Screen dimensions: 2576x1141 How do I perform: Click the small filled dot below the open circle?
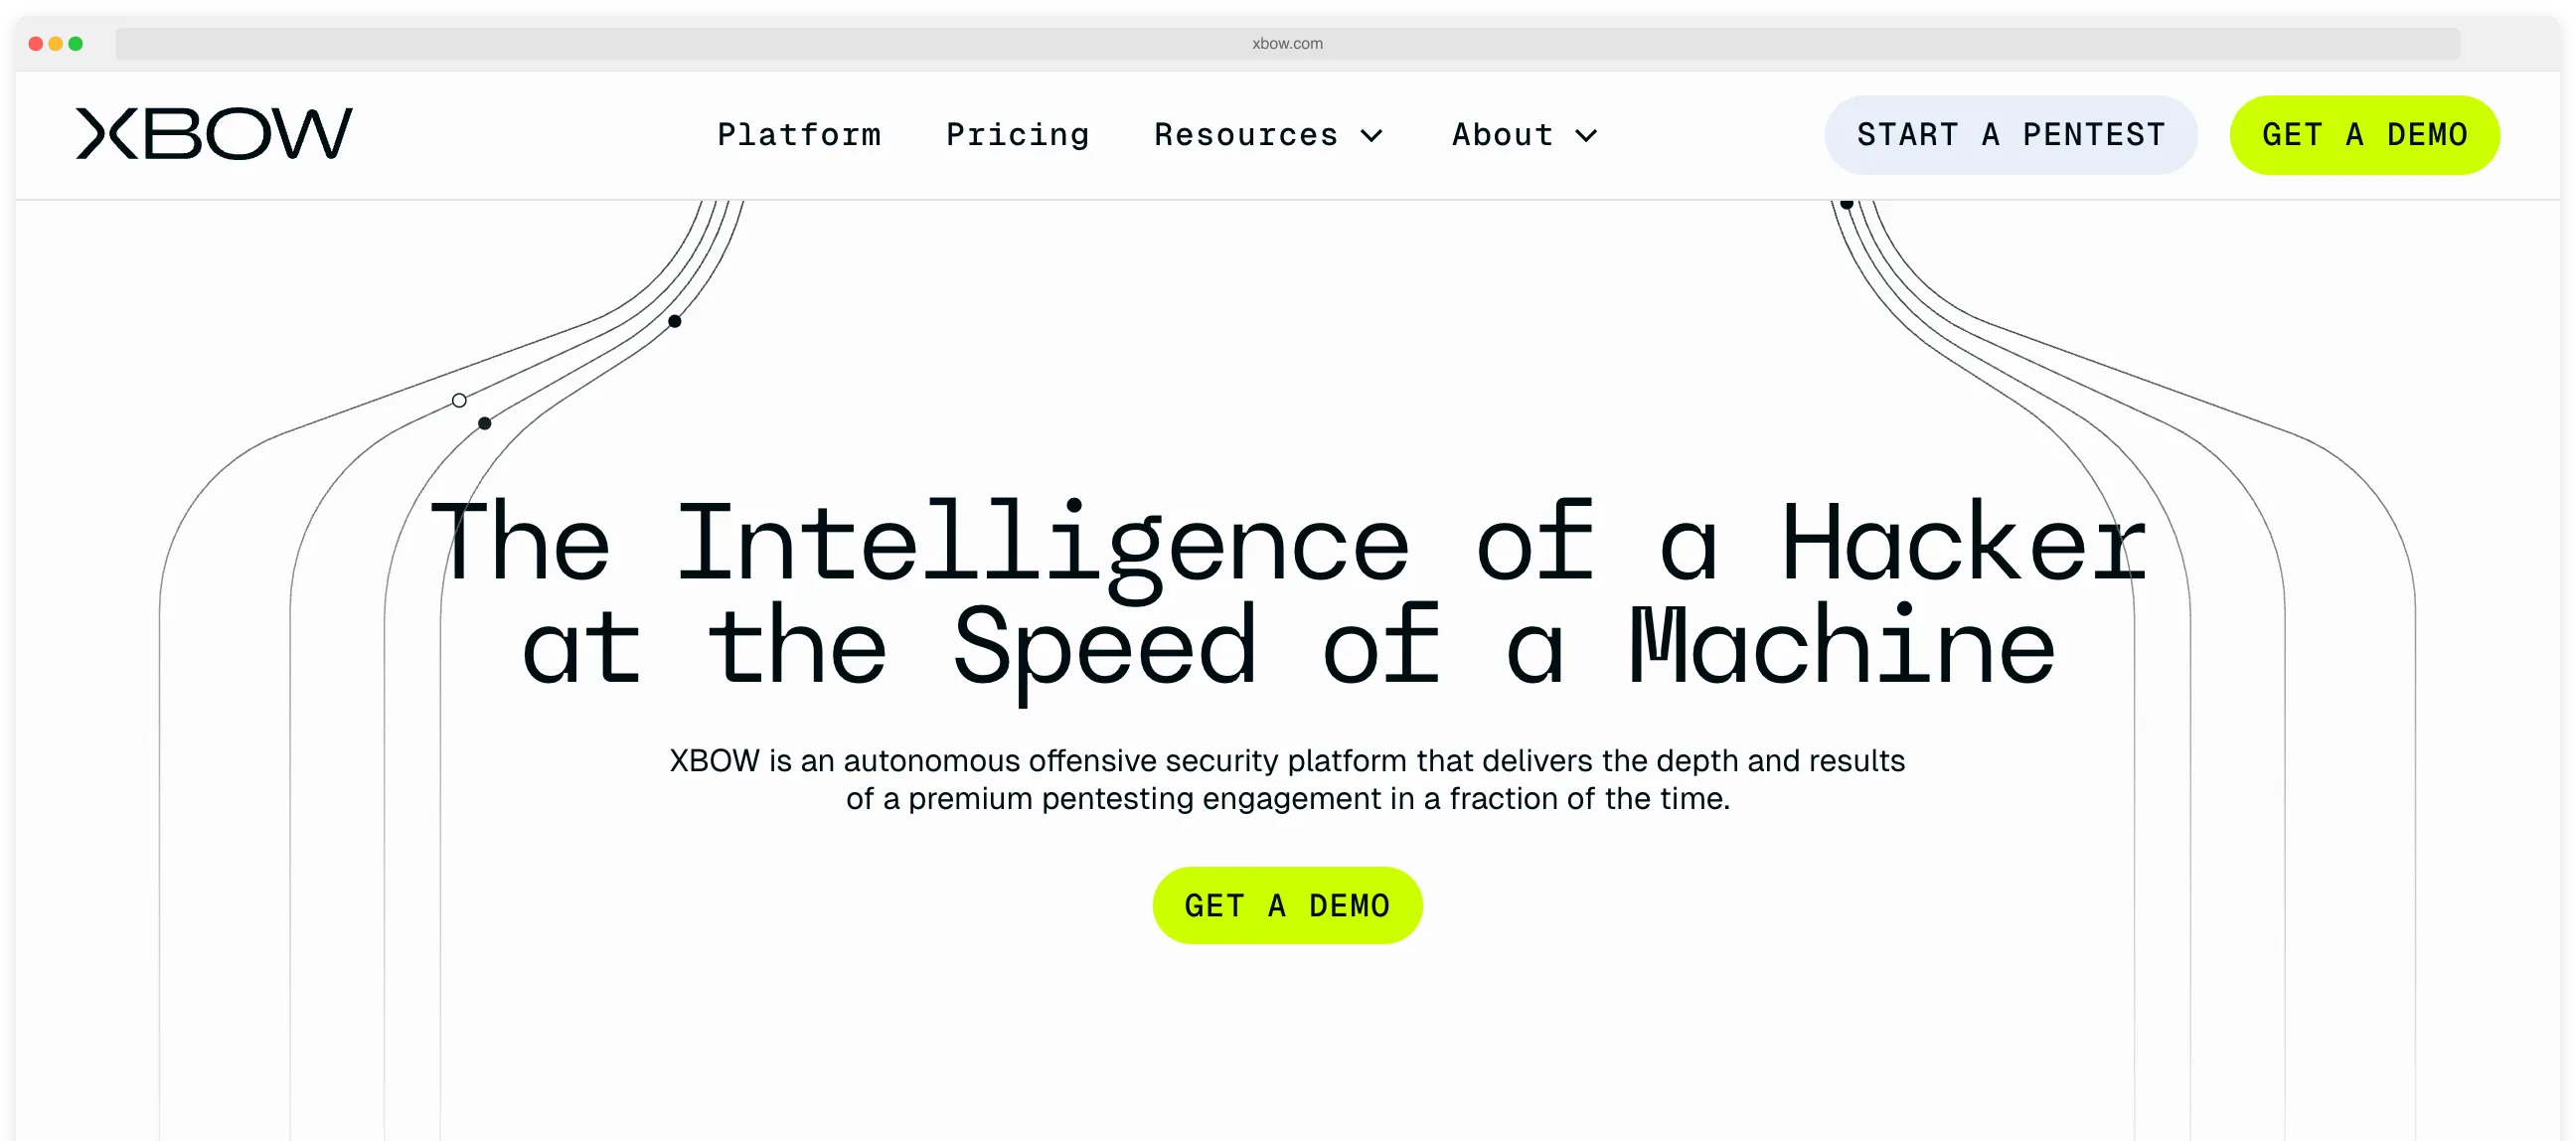[484, 423]
